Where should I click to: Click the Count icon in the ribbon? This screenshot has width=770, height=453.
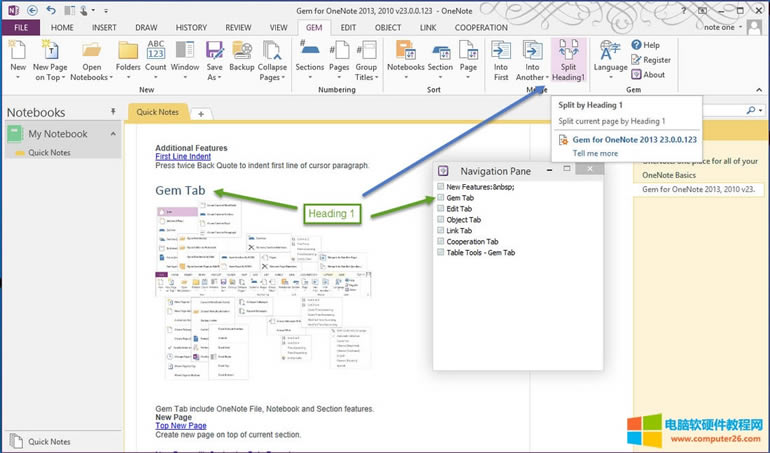[156, 58]
